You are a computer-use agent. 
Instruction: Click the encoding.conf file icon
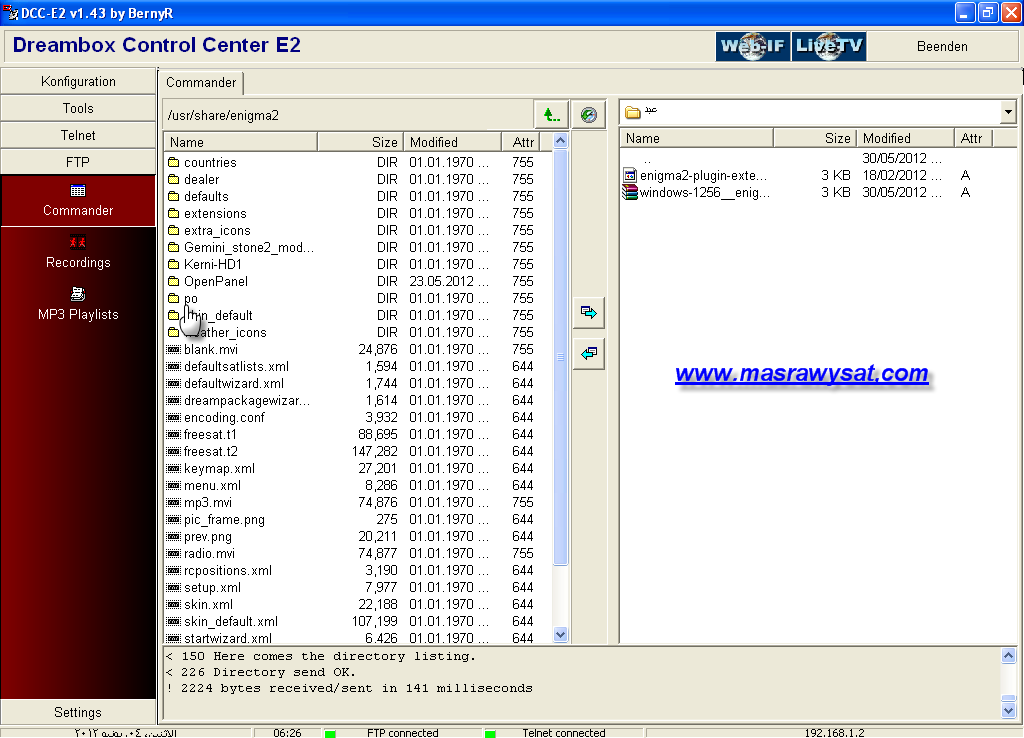tap(173, 417)
